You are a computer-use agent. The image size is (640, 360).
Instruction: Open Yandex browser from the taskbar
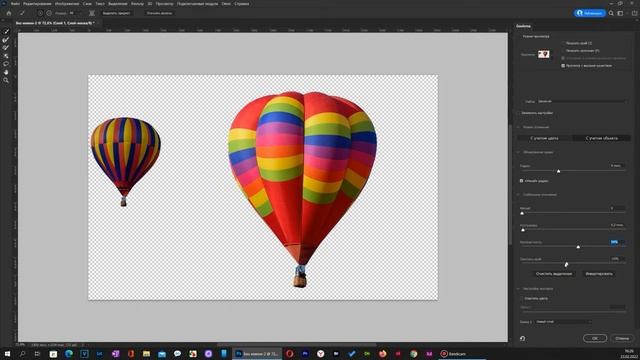(x=320, y=353)
